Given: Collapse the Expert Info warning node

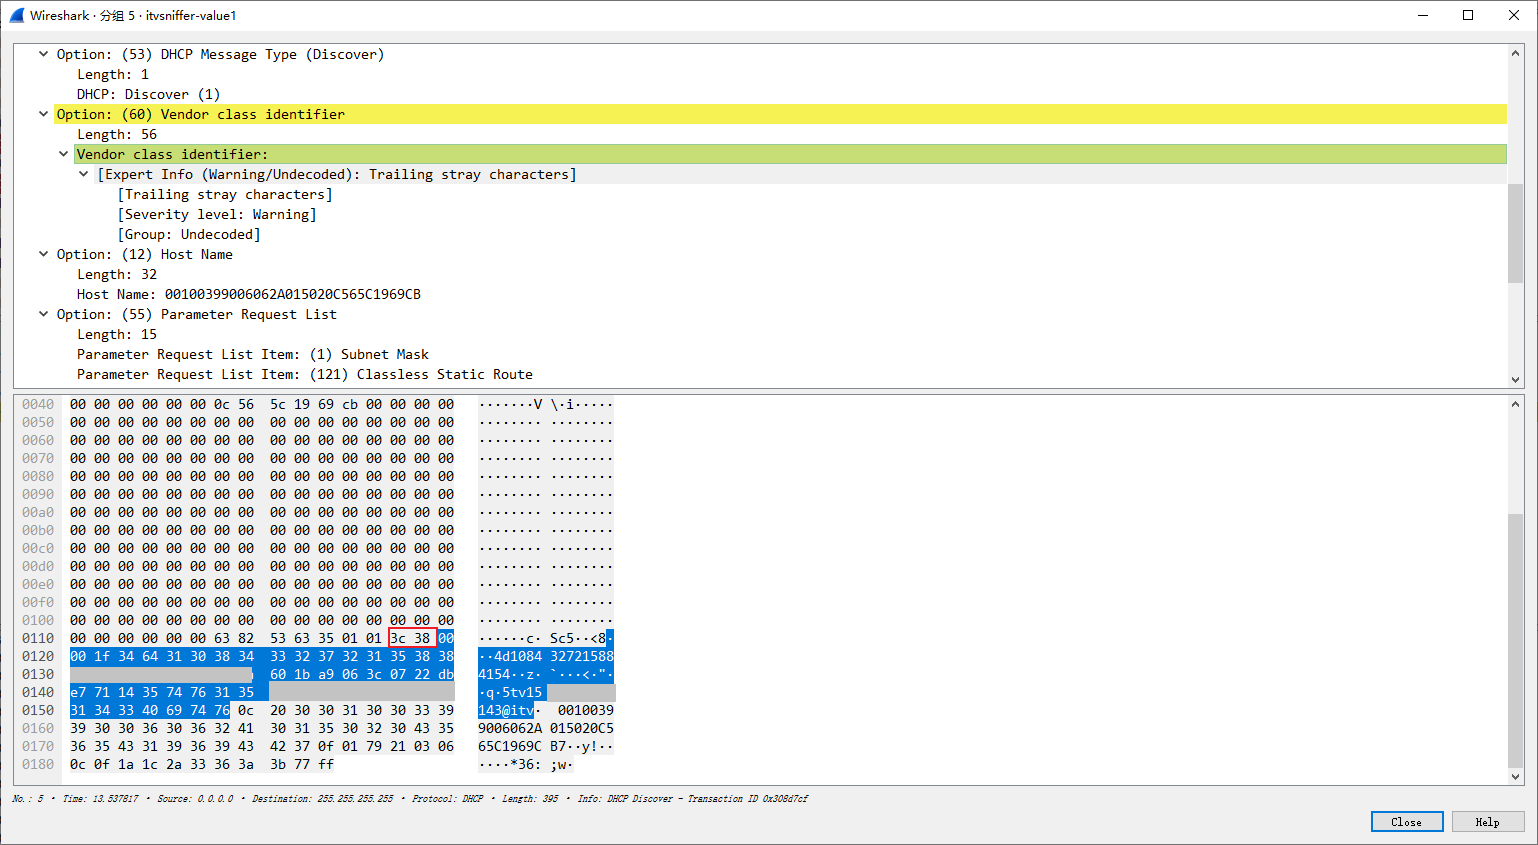Looking at the screenshot, I should pyautogui.click(x=84, y=174).
